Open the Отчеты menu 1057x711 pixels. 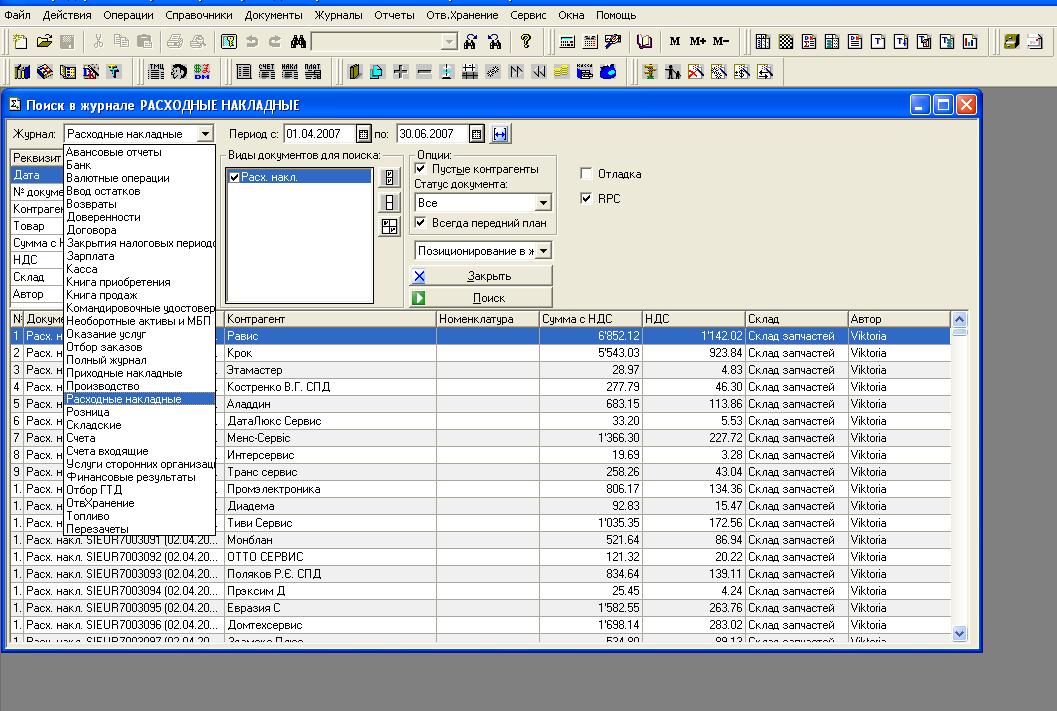(x=394, y=16)
